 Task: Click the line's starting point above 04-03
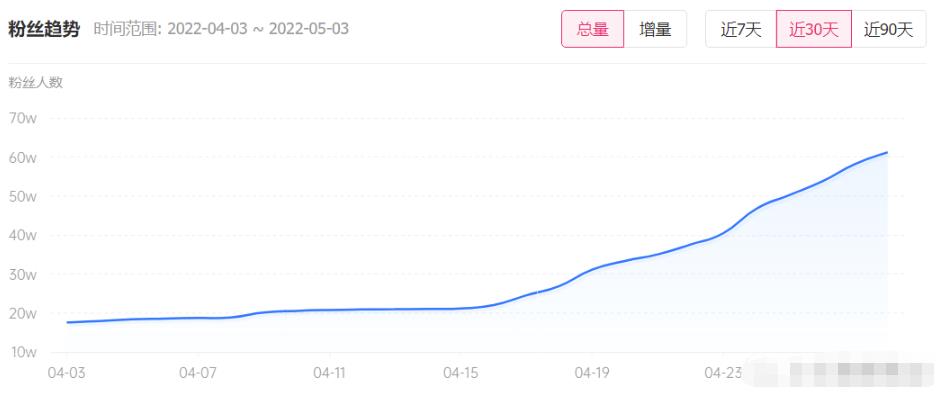tap(67, 322)
